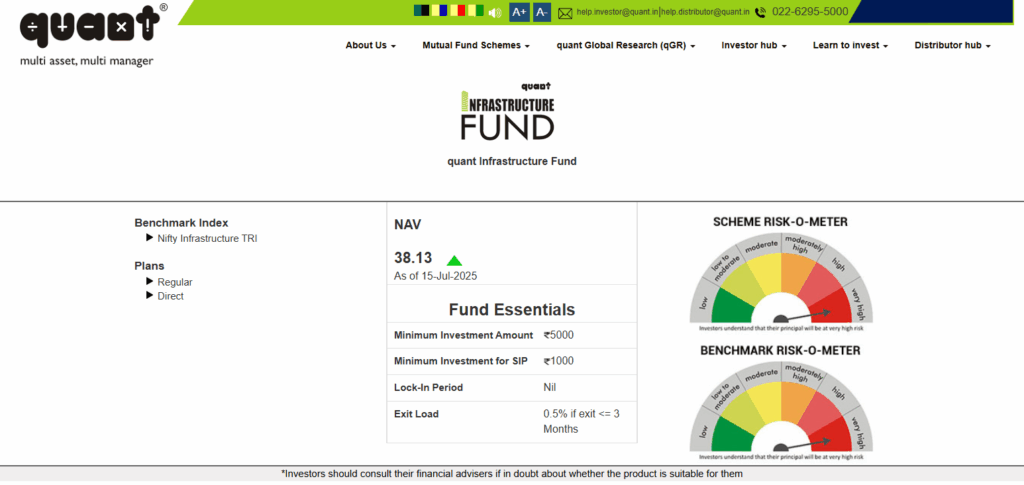This screenshot has height=485, width=1024.
Task: Toggle the speaker audio icon
Action: (x=495, y=12)
